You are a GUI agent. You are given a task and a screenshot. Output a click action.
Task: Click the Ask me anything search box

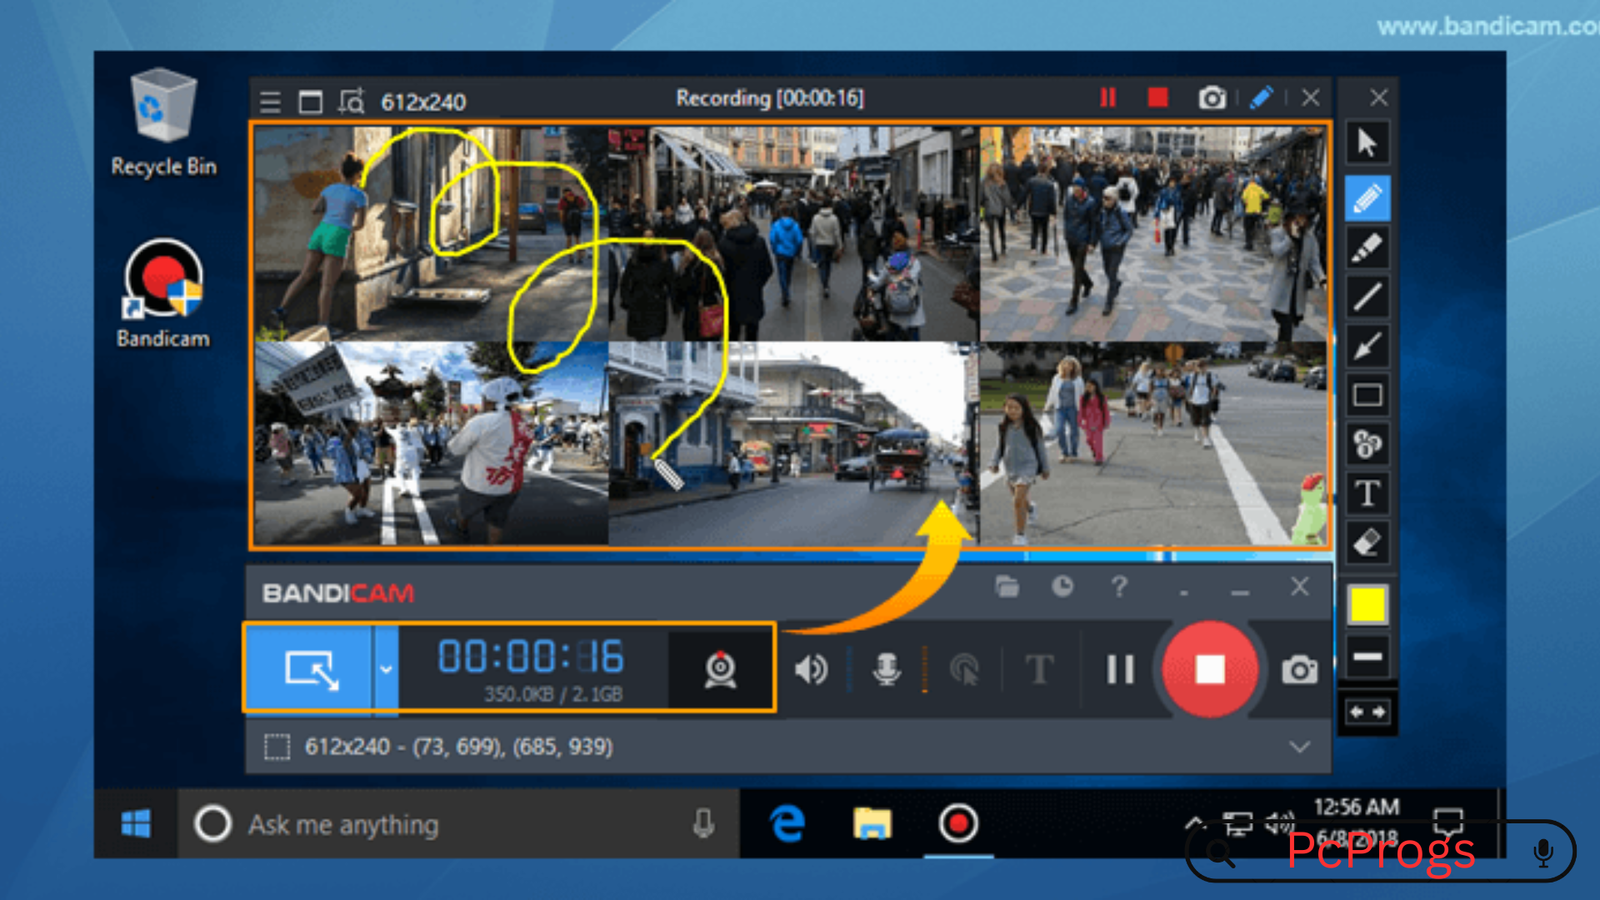[x=459, y=824]
